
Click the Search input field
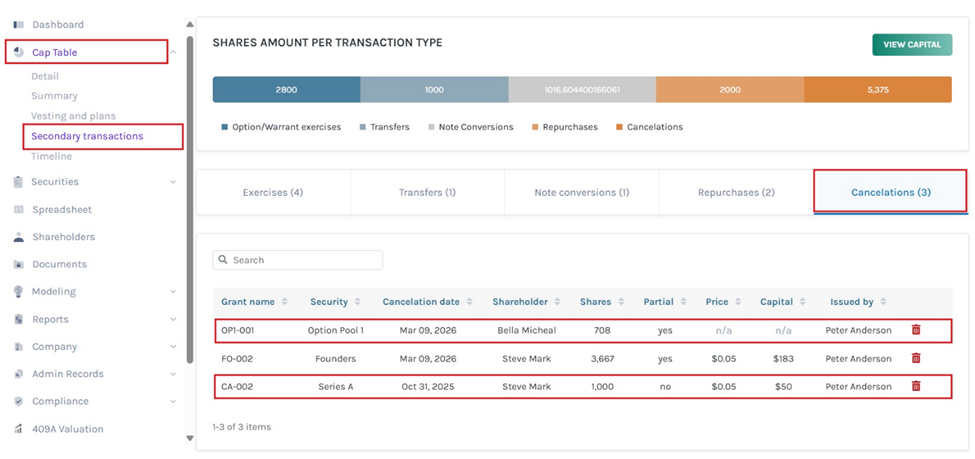pos(298,260)
